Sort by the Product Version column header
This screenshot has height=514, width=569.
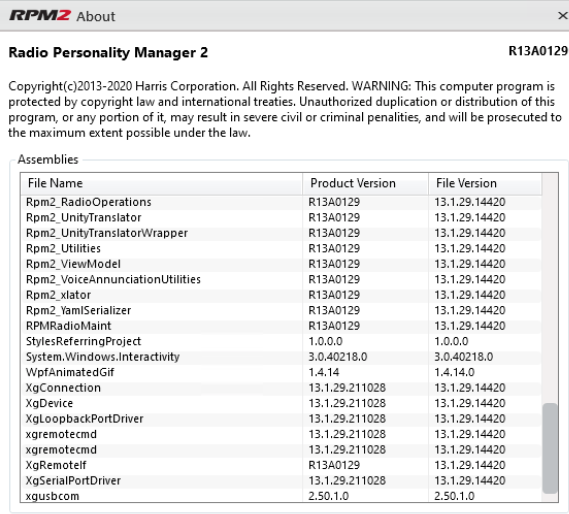coord(365,183)
